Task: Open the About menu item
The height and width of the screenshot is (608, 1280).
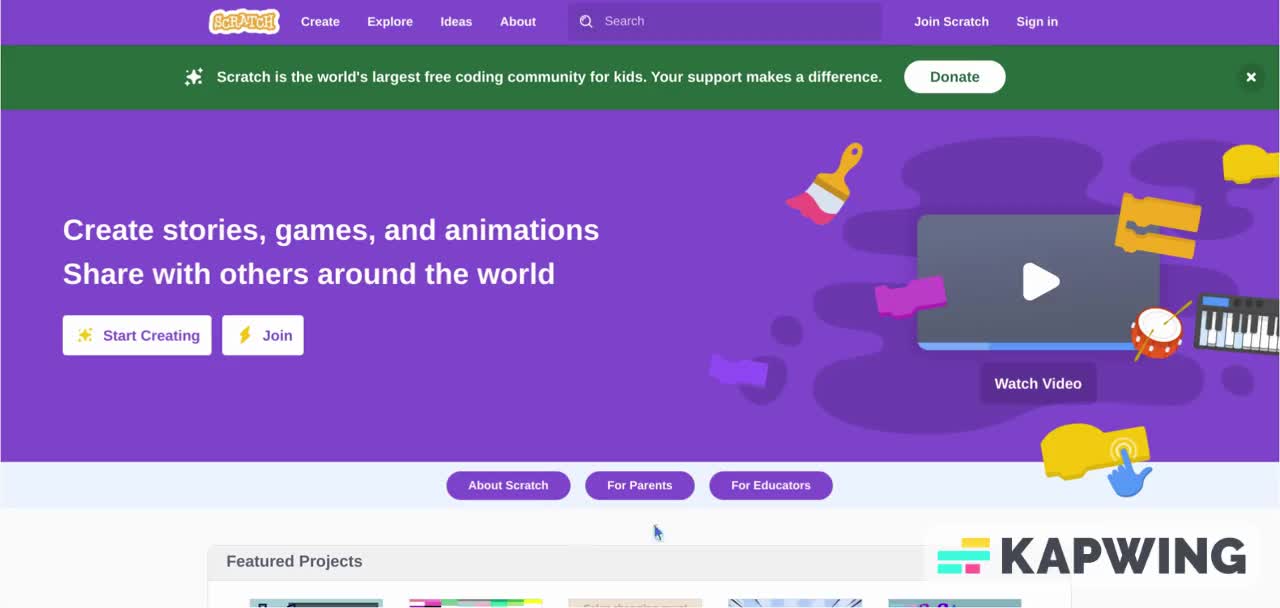Action: tap(518, 21)
